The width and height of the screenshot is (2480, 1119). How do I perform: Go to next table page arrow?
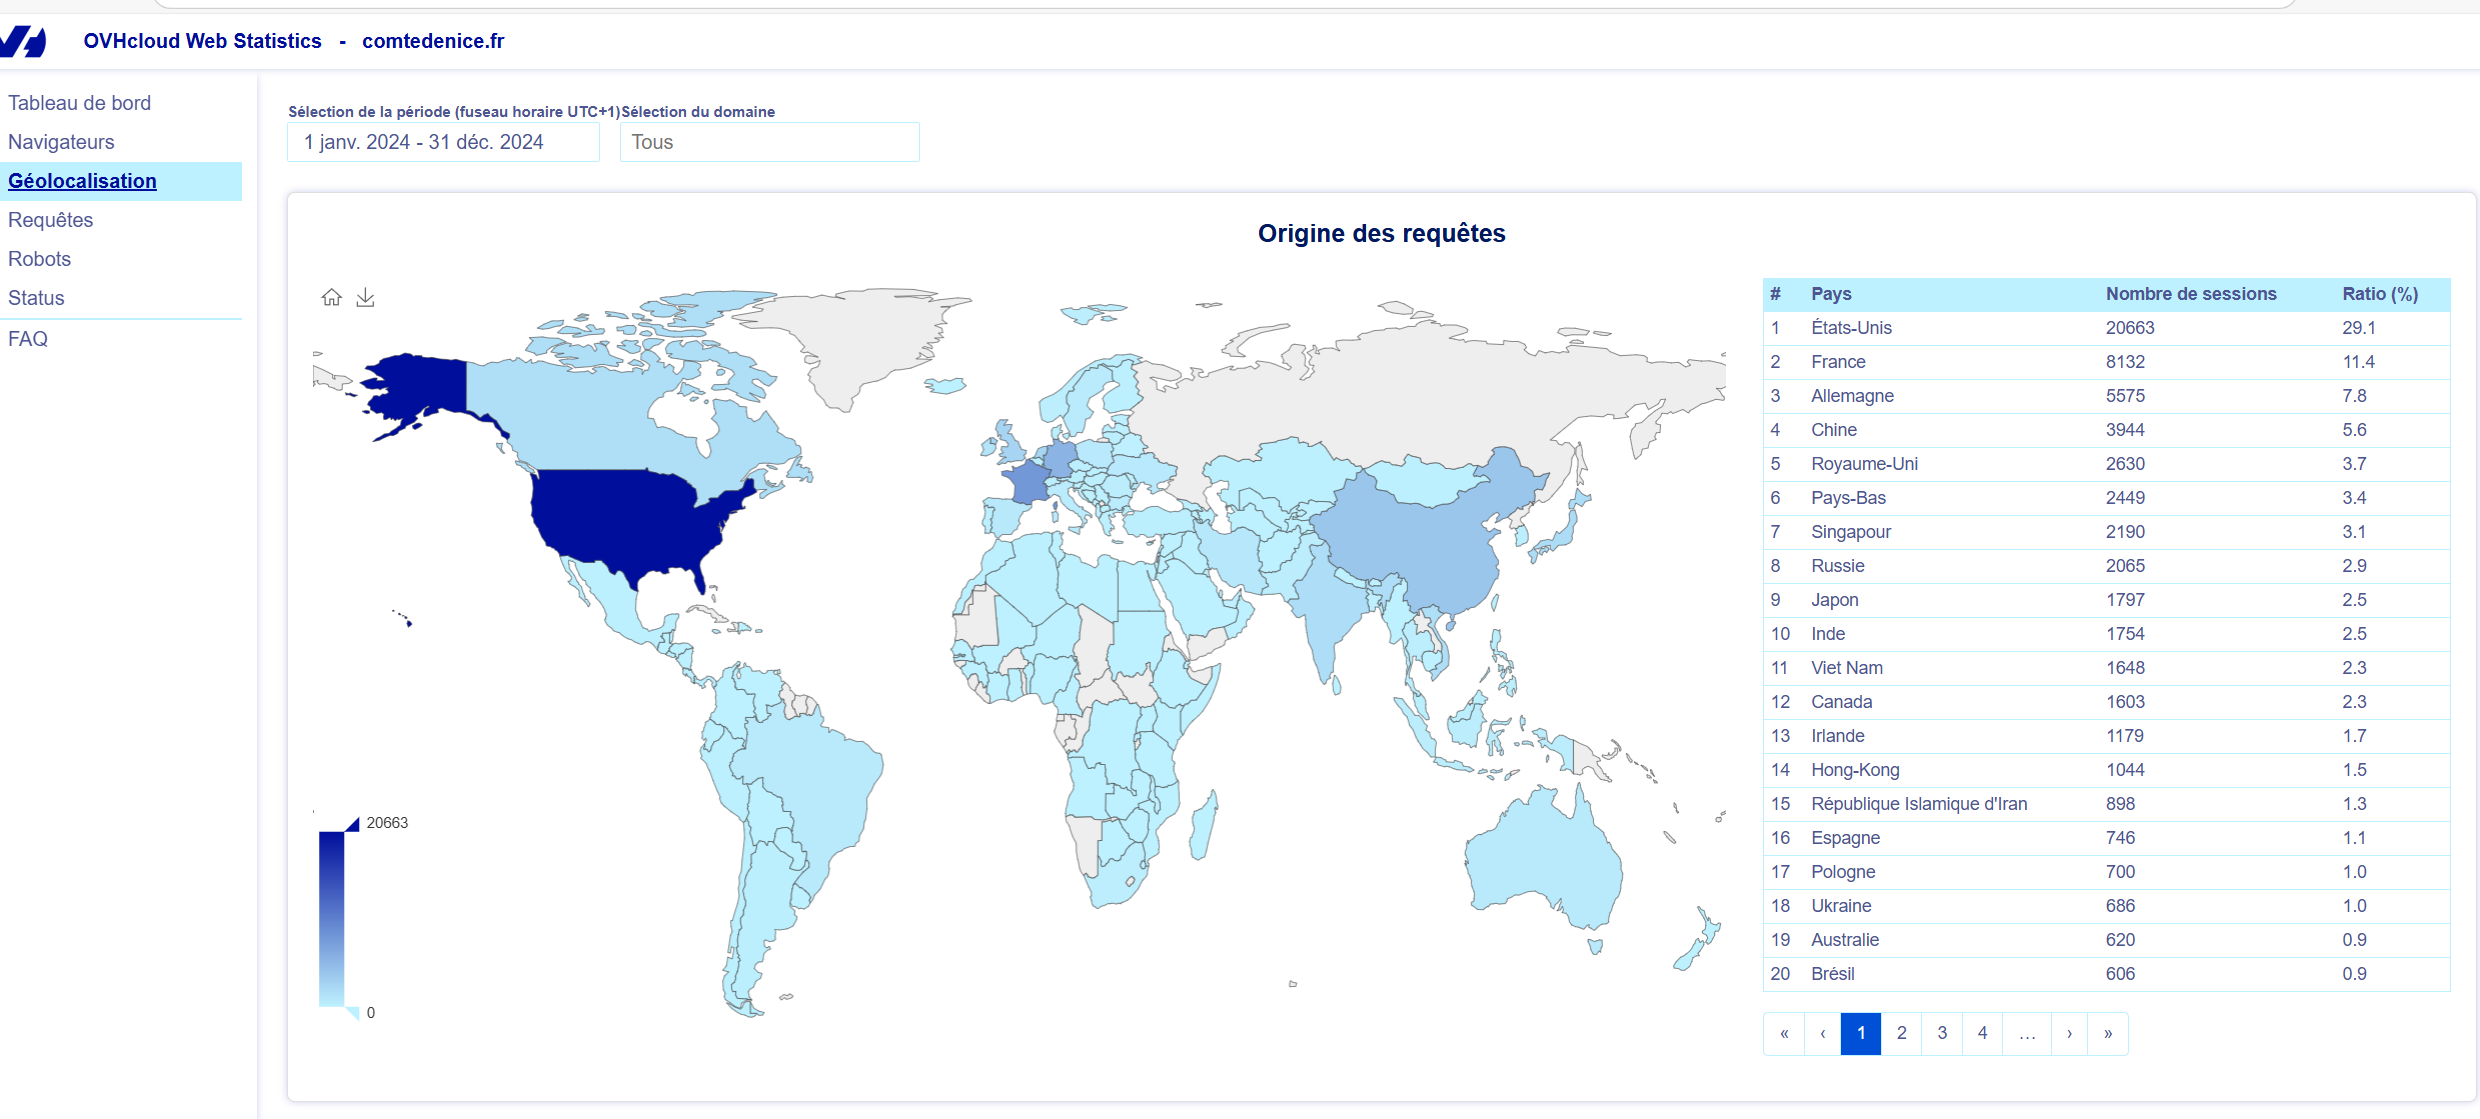click(x=2069, y=1033)
